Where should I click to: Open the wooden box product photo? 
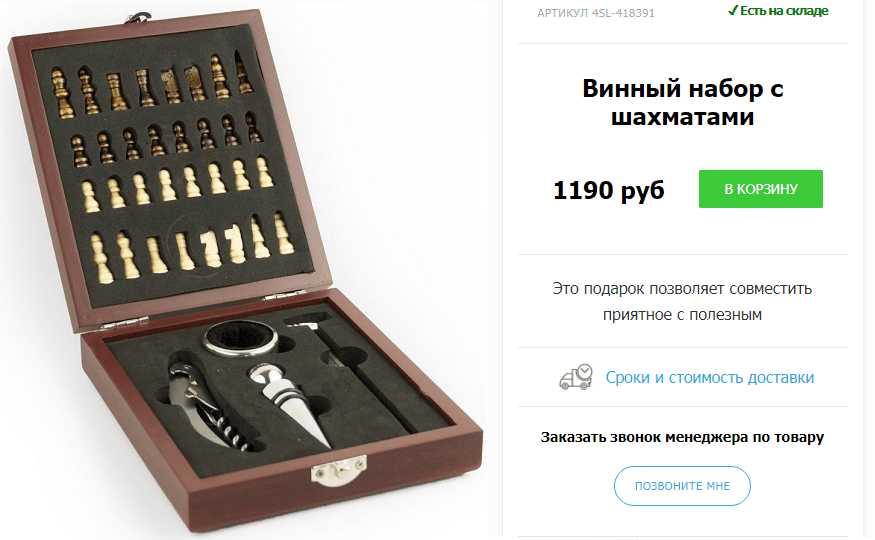[x=244, y=271]
